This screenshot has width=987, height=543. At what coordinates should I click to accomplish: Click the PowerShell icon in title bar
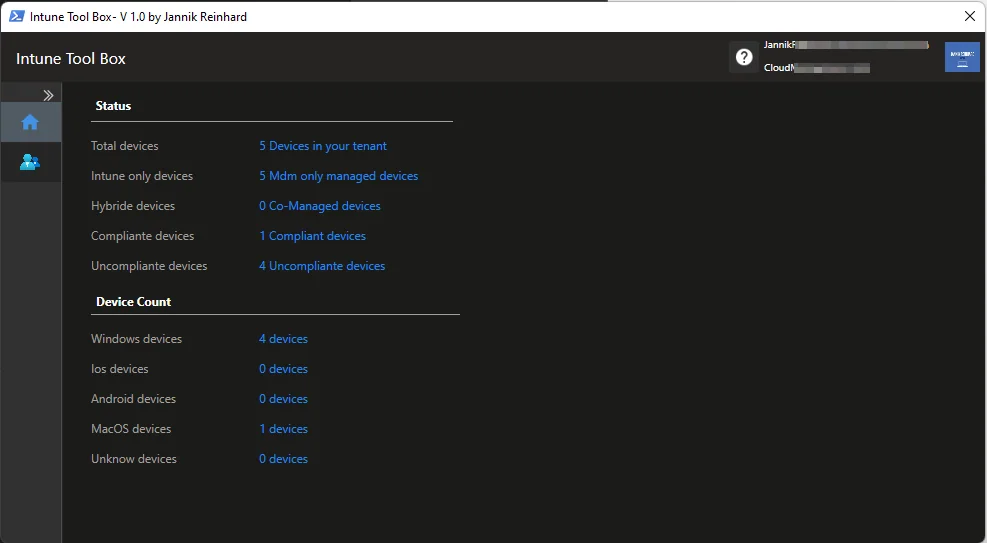click(x=16, y=16)
